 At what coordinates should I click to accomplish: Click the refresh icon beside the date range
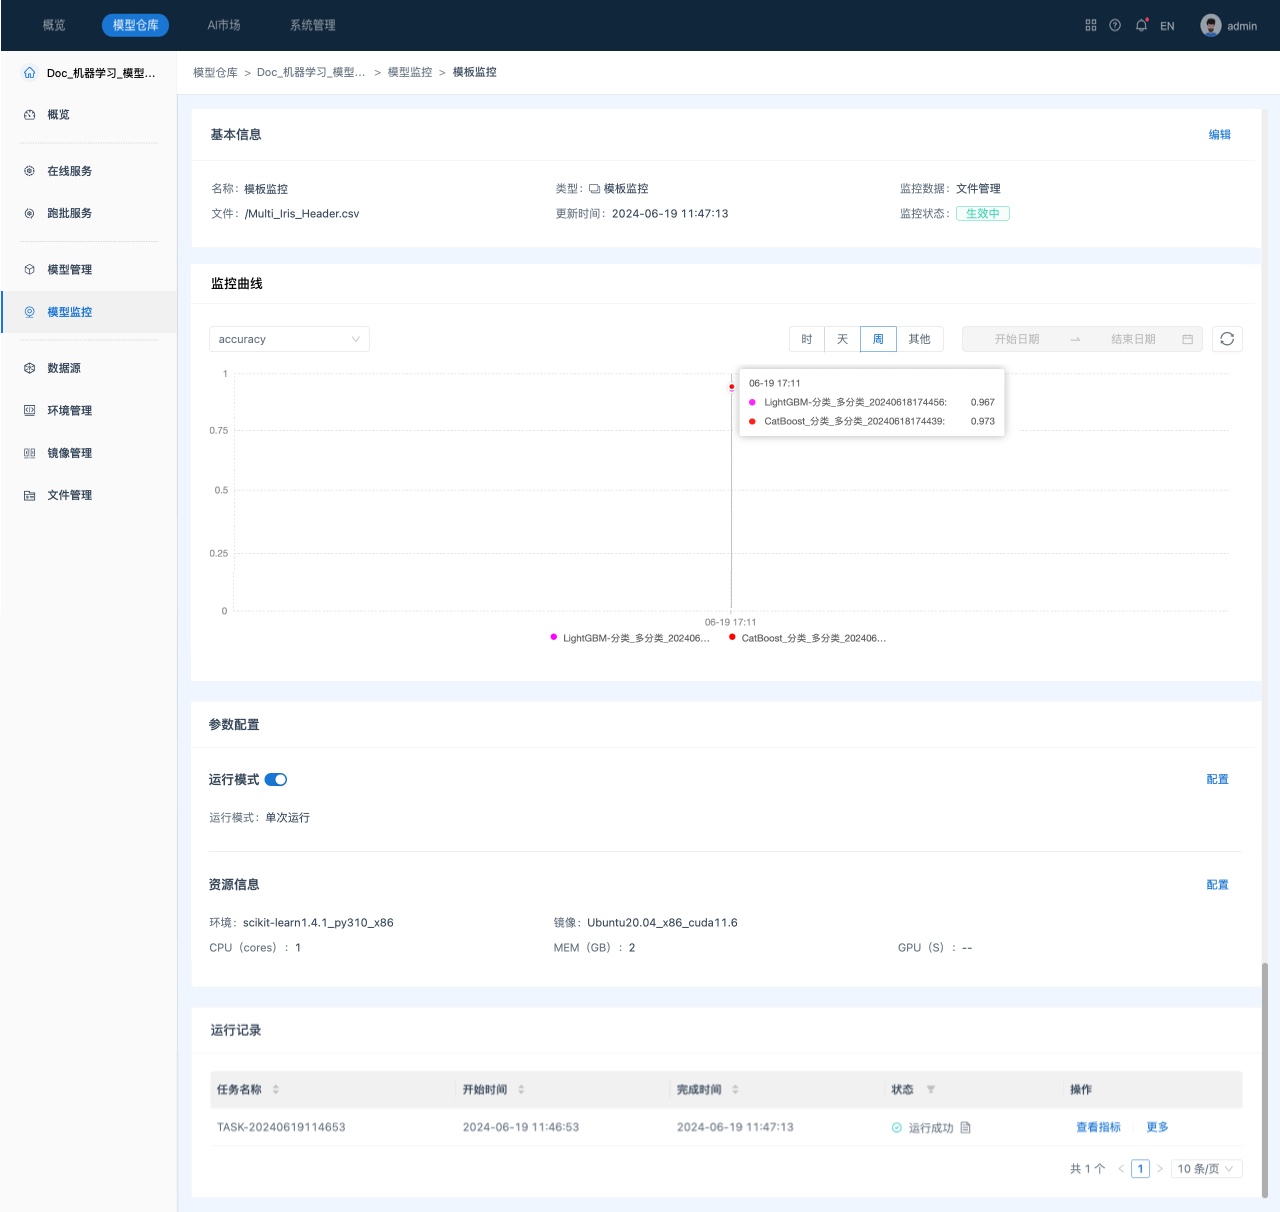(x=1227, y=339)
